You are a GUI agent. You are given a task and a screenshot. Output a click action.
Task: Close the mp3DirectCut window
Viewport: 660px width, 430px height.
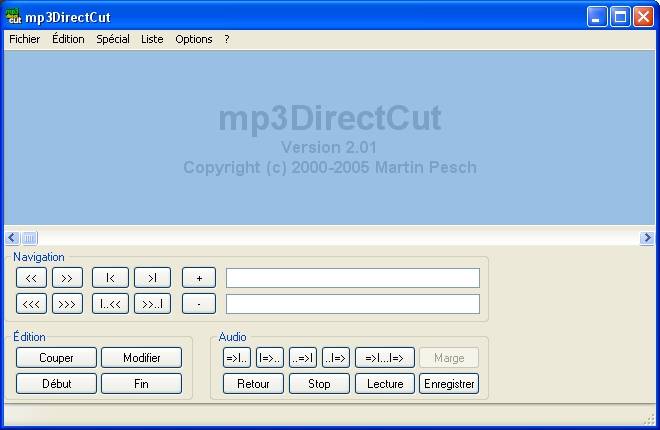click(x=644, y=17)
